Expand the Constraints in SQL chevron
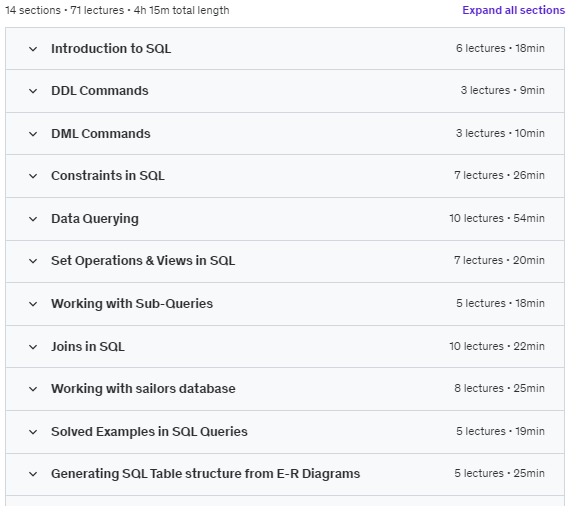 pos(33,176)
